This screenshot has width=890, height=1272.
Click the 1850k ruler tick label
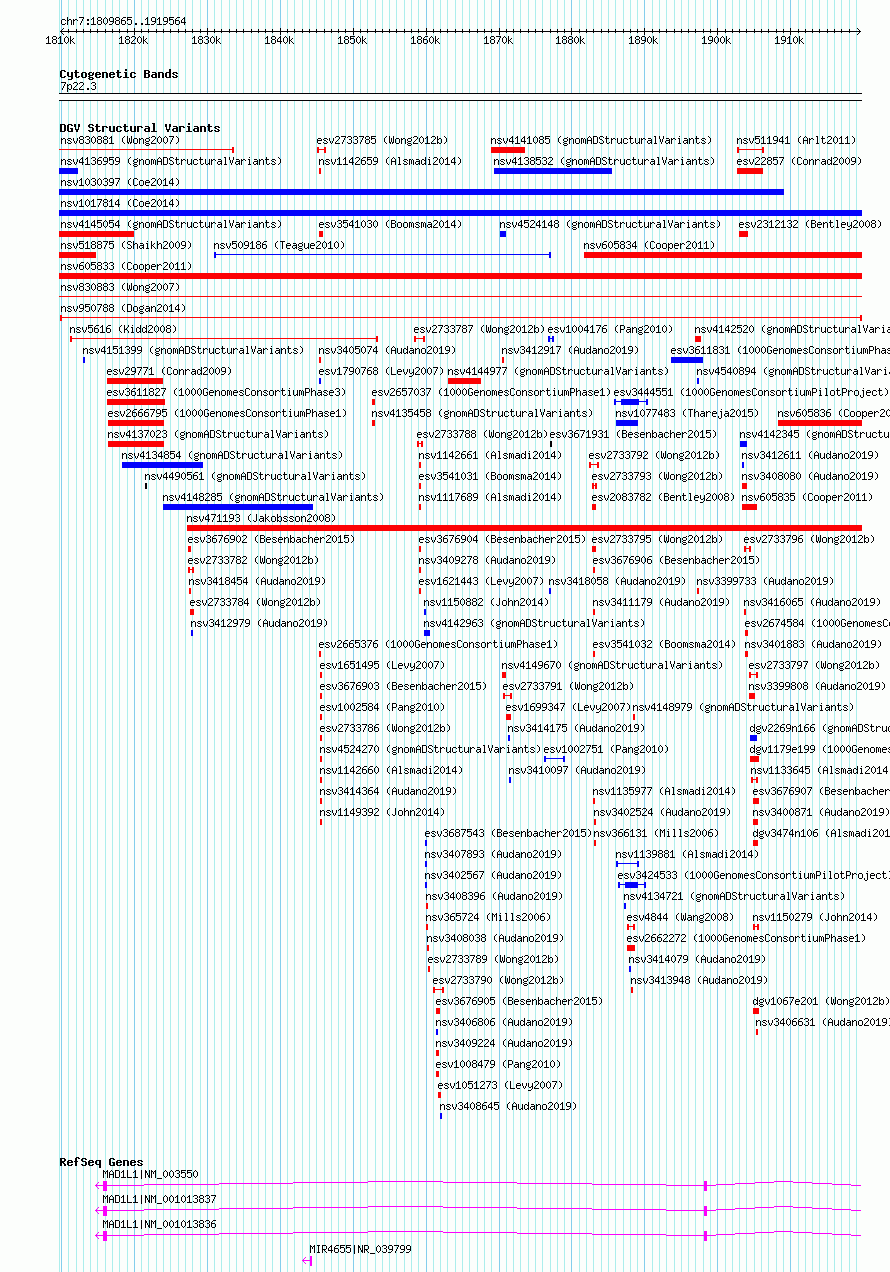[x=351, y=41]
